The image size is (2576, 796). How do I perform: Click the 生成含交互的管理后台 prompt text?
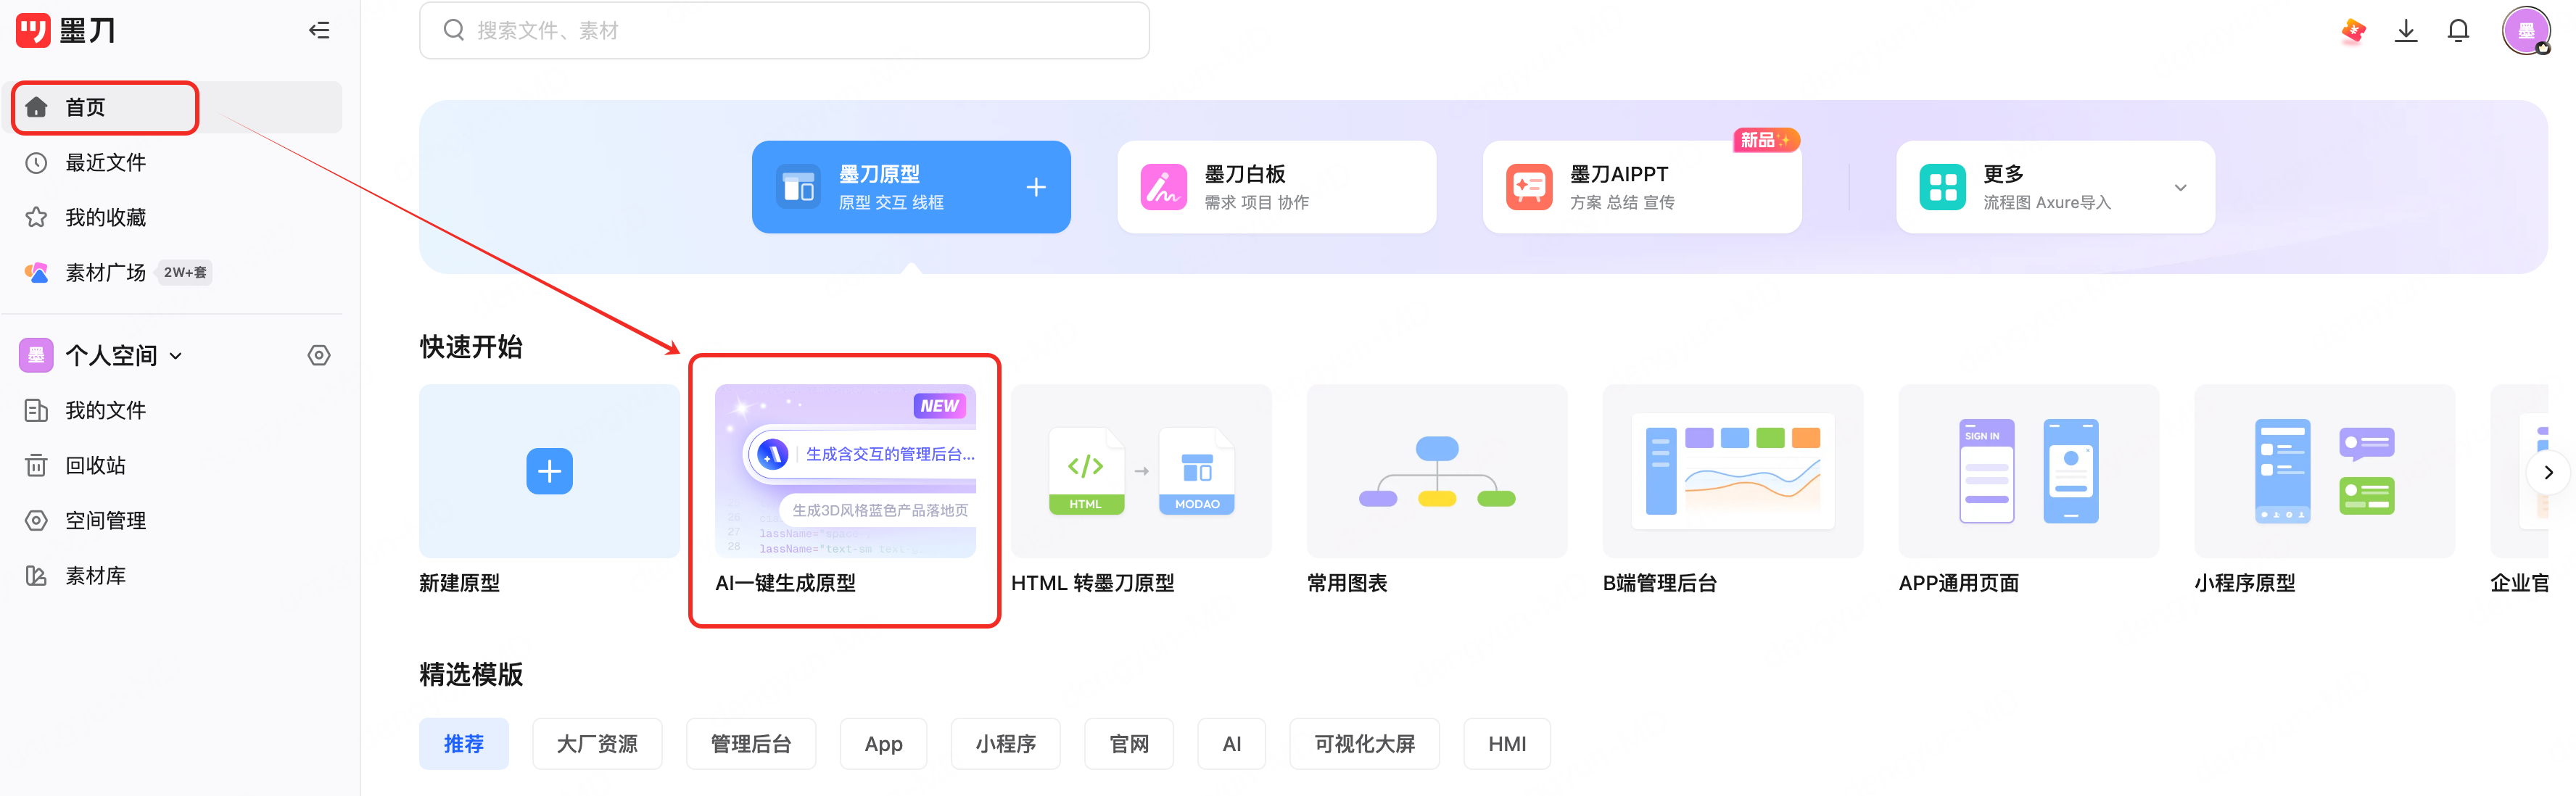890,454
